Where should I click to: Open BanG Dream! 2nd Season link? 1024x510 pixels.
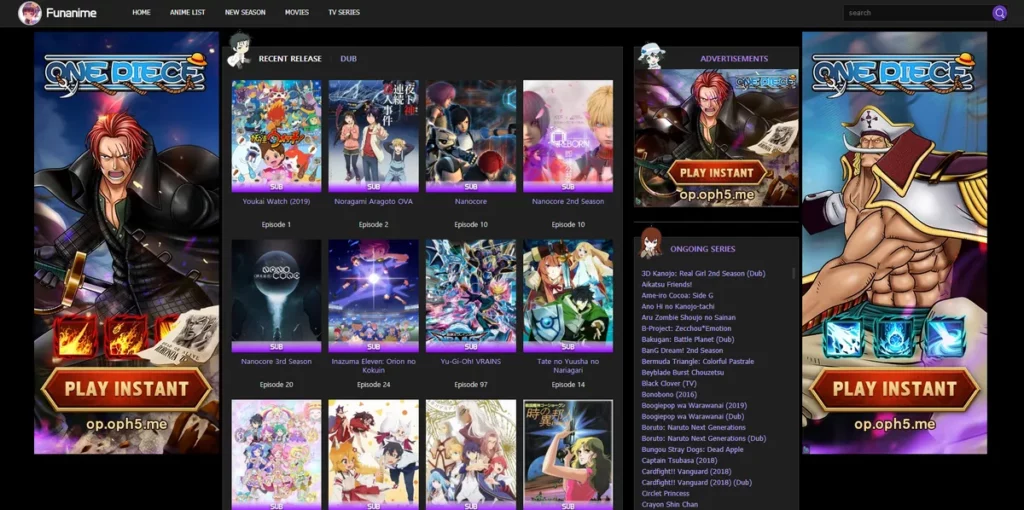tap(682, 351)
